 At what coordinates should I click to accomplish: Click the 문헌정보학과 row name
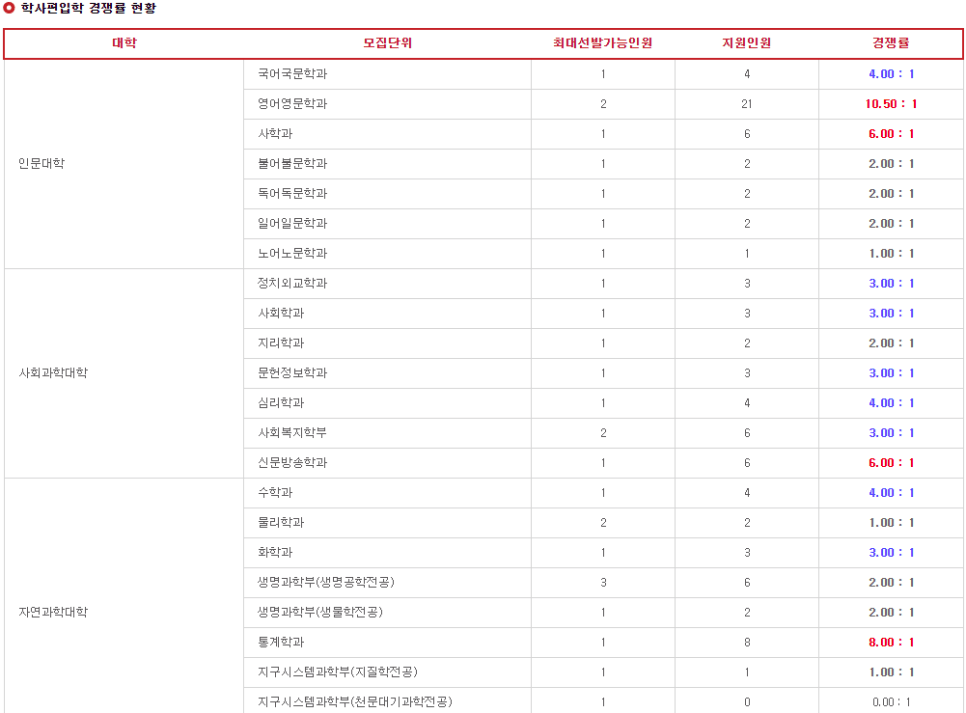click(x=292, y=373)
